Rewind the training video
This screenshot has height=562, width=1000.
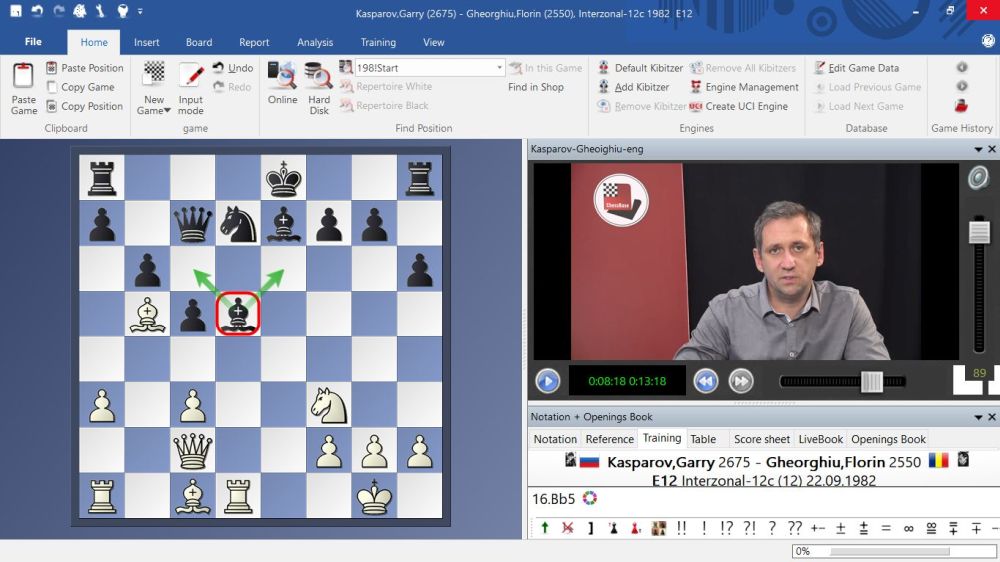tap(706, 381)
